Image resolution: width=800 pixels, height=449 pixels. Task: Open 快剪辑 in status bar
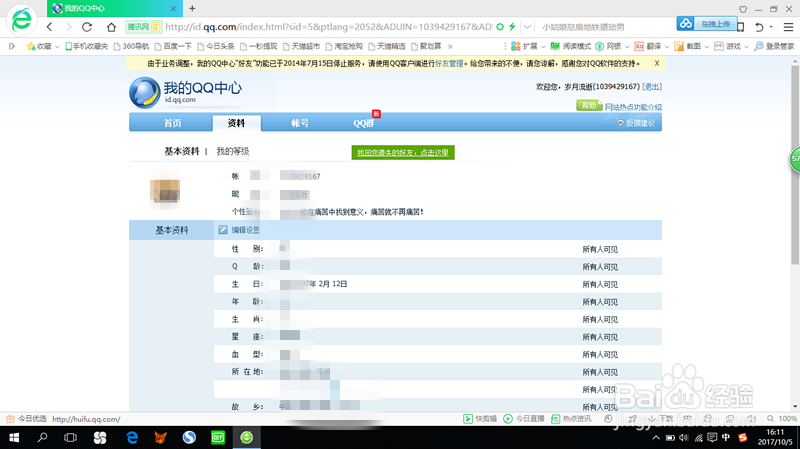click(x=480, y=419)
